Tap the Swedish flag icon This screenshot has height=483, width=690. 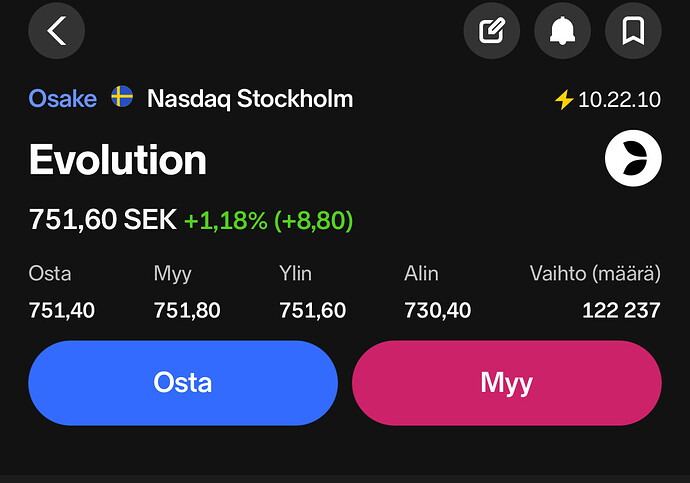pyautogui.click(x=122, y=96)
